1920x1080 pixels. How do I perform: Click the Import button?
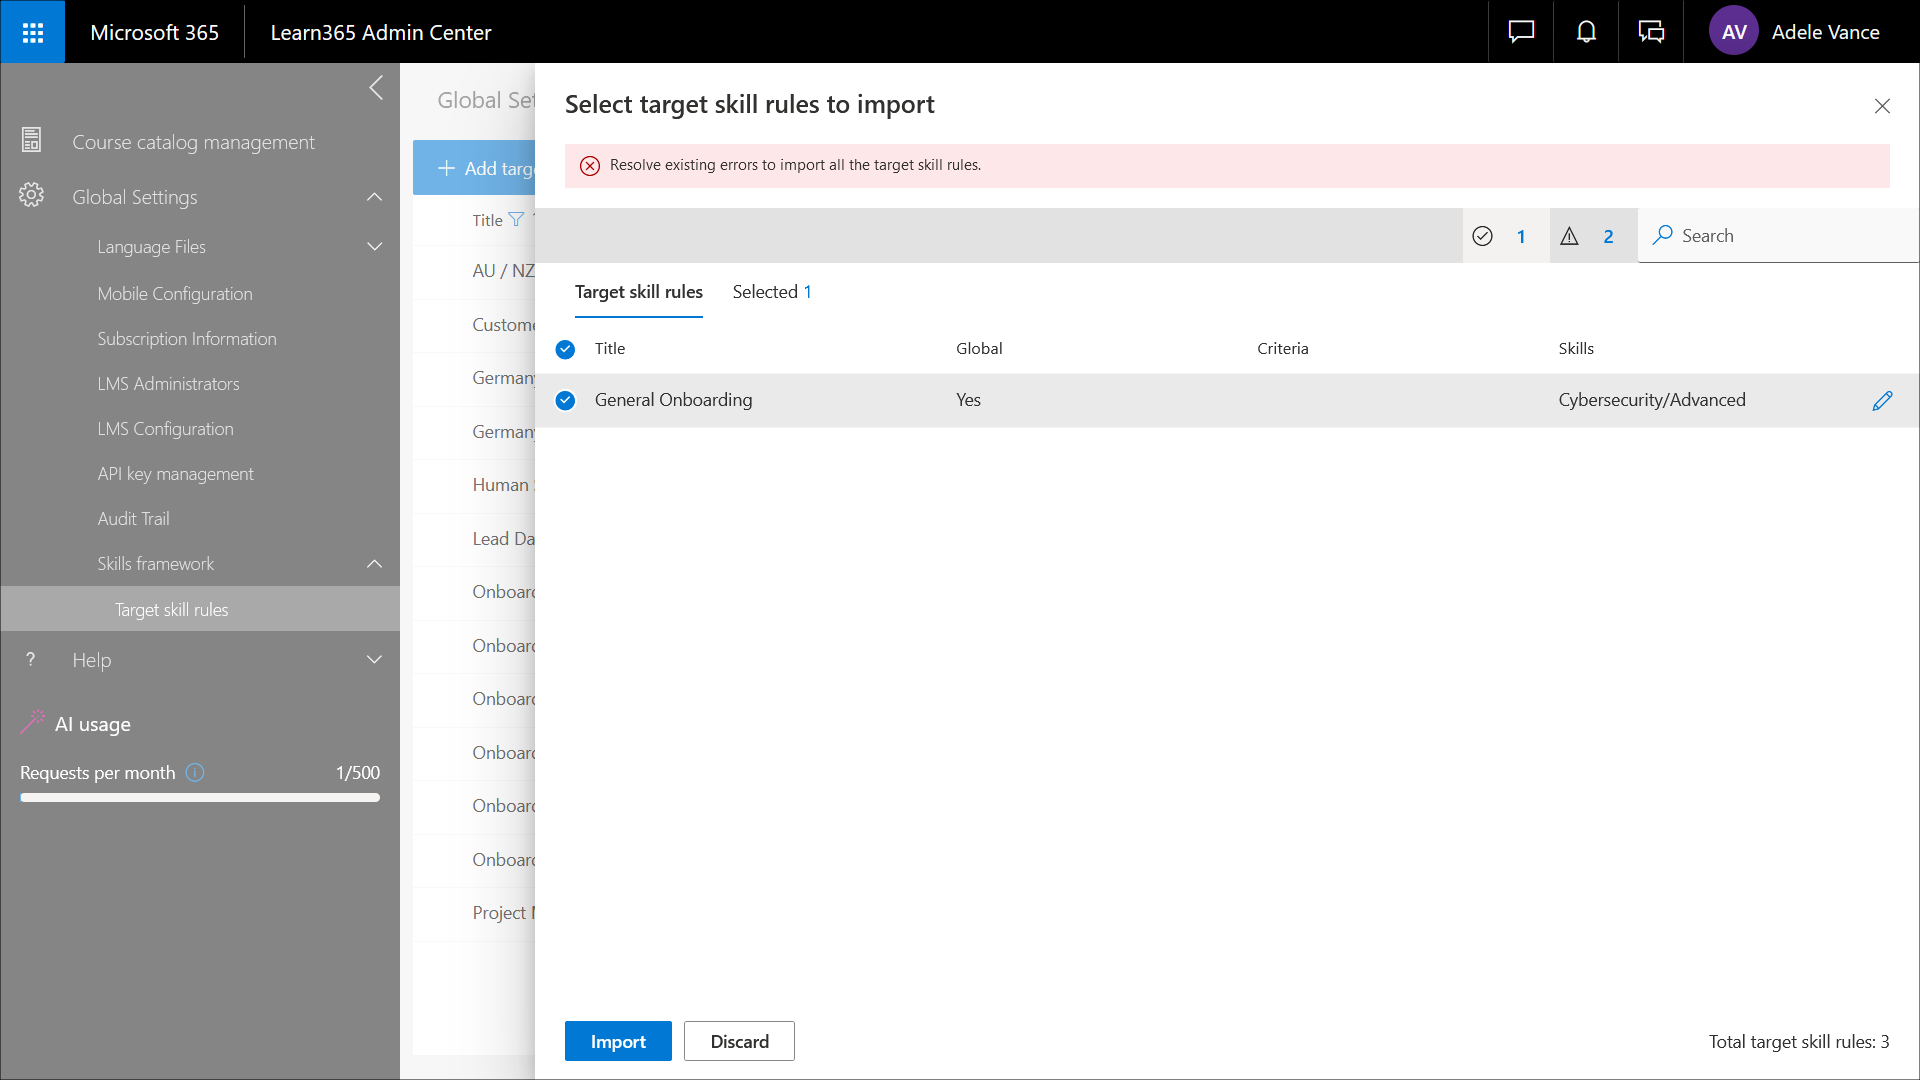tap(618, 1041)
